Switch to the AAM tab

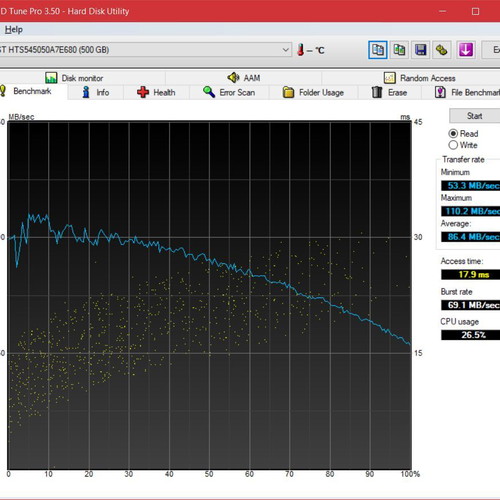tap(244, 78)
